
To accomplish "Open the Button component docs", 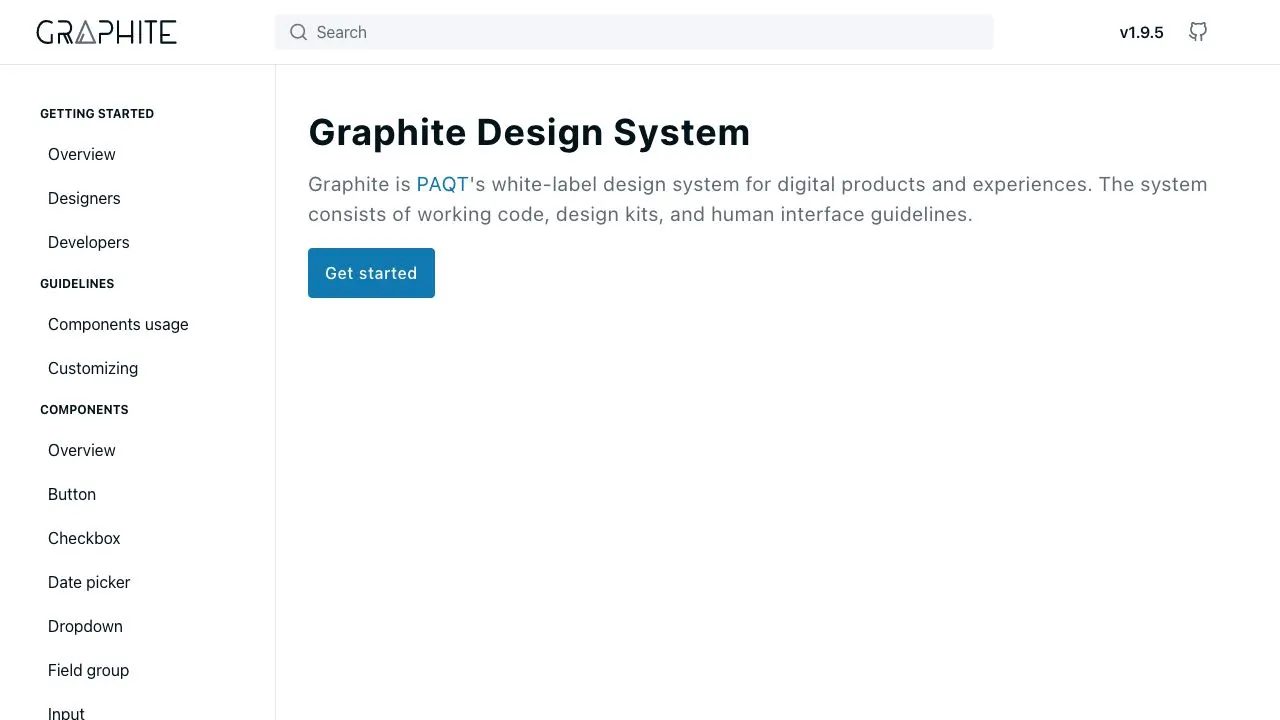I will tap(72, 494).
